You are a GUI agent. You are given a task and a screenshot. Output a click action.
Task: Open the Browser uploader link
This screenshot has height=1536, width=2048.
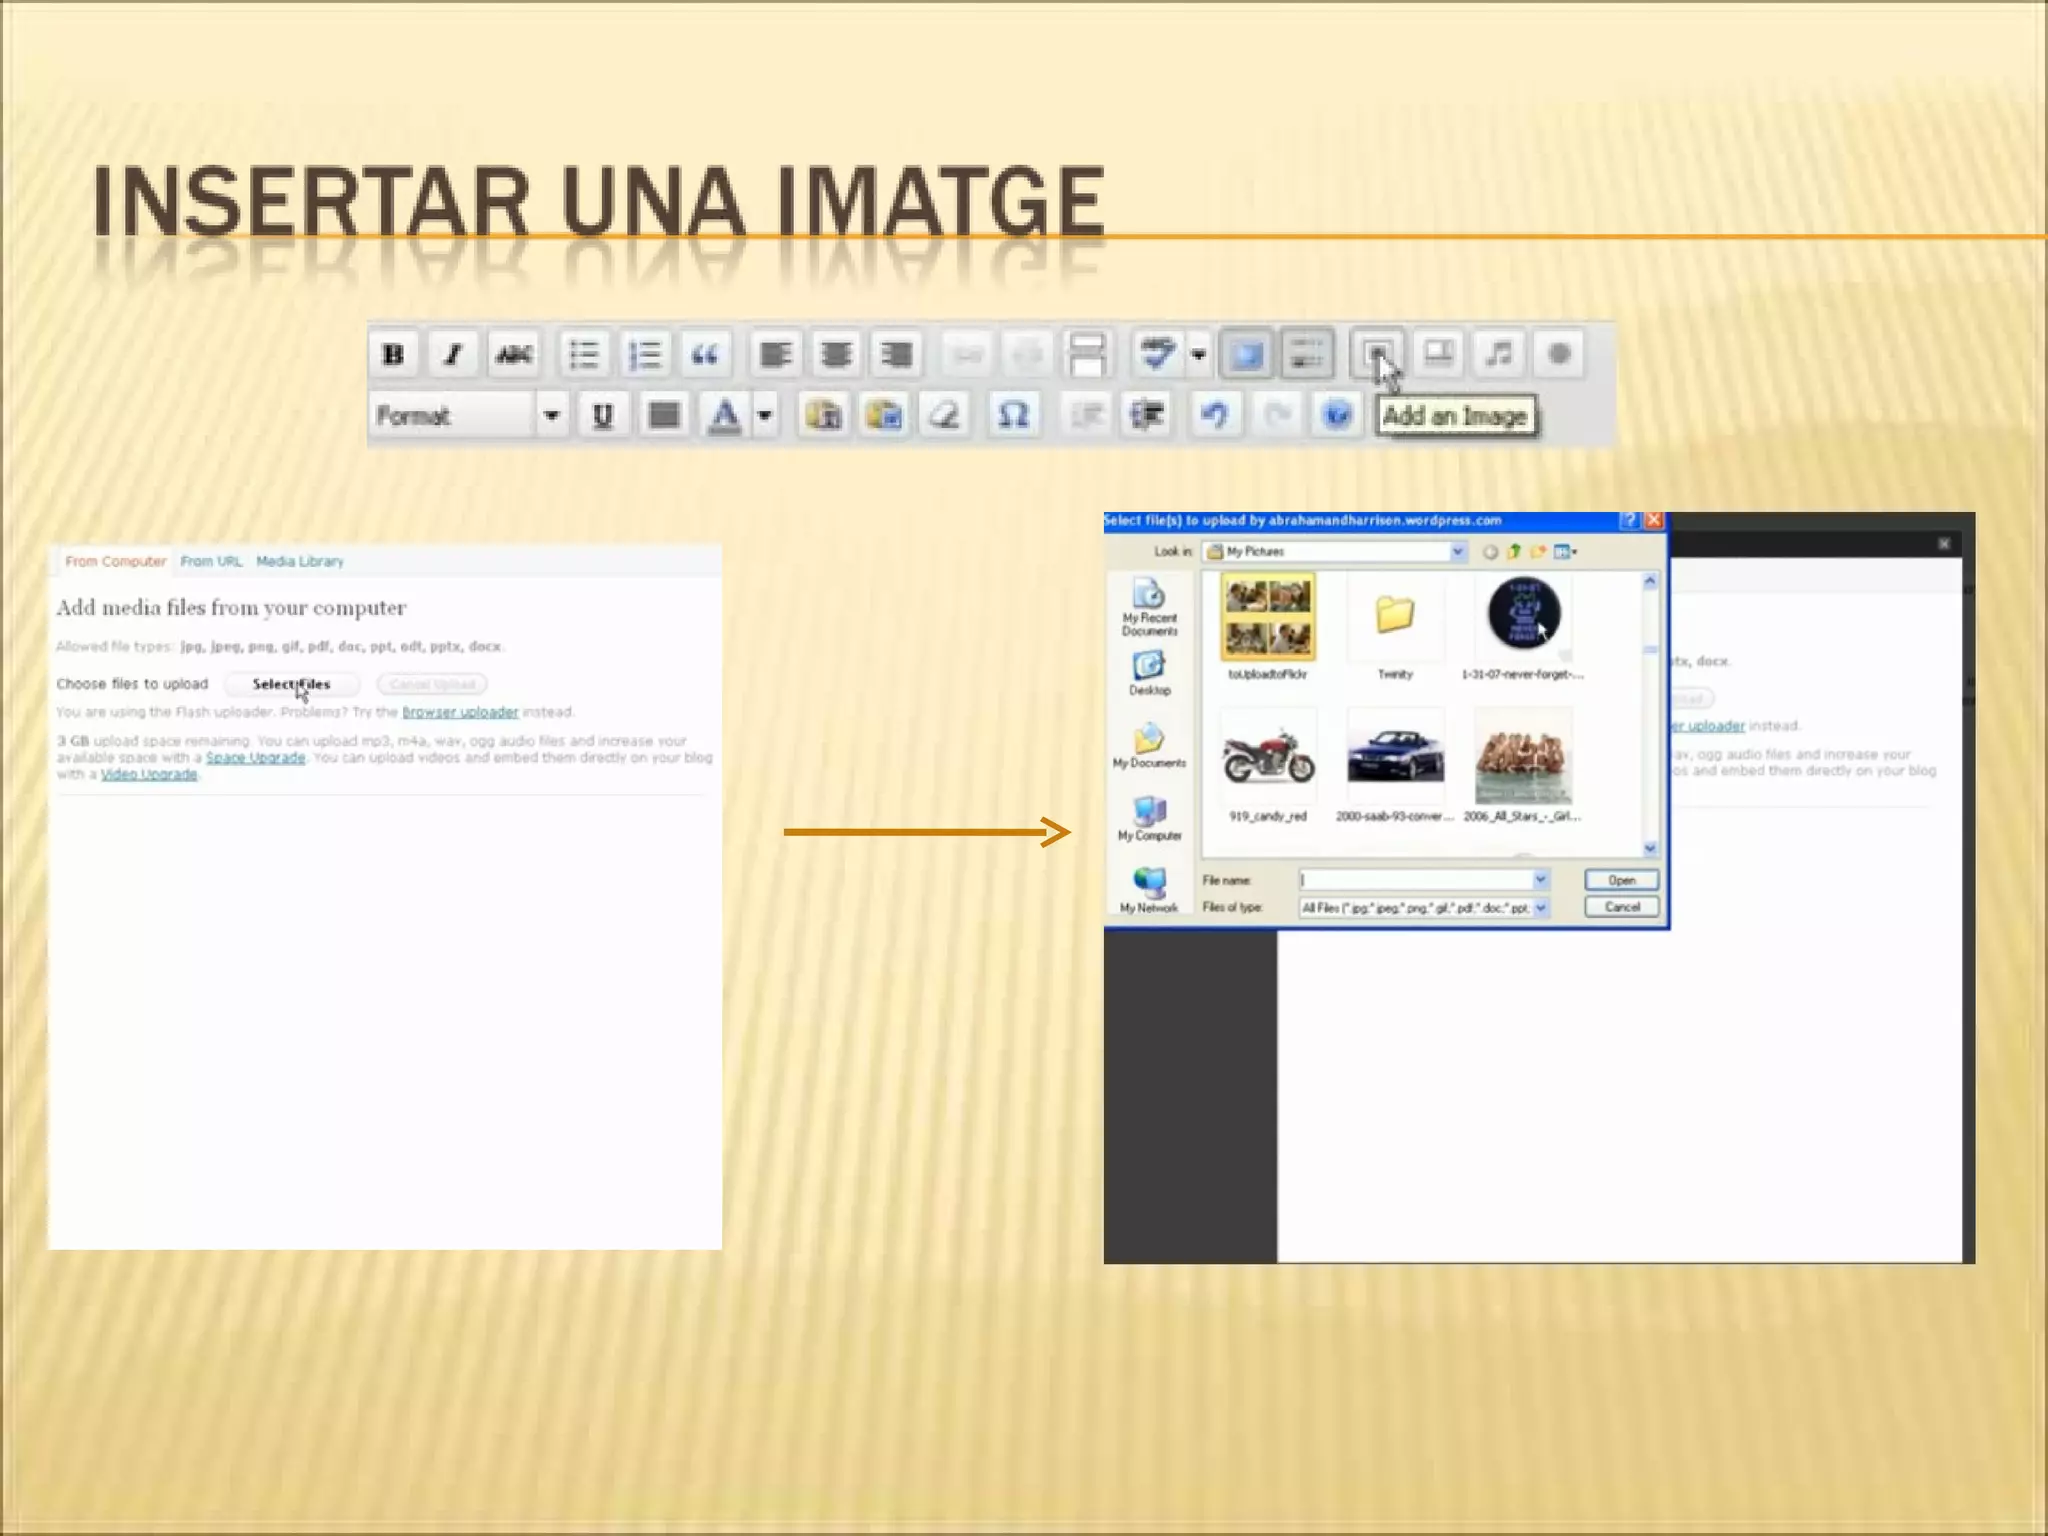pos(460,713)
